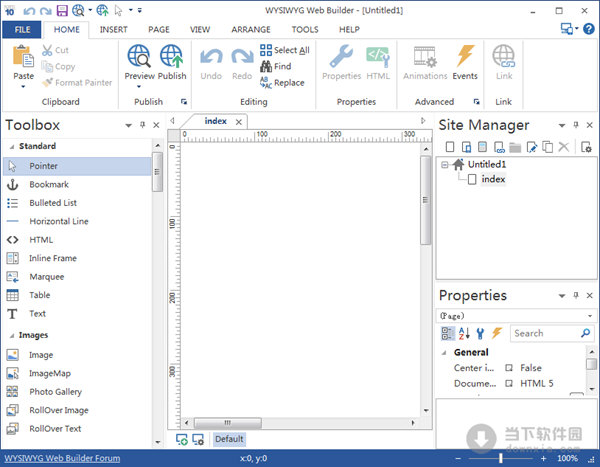Select the Marquee tool in Toolbox

coord(78,277)
